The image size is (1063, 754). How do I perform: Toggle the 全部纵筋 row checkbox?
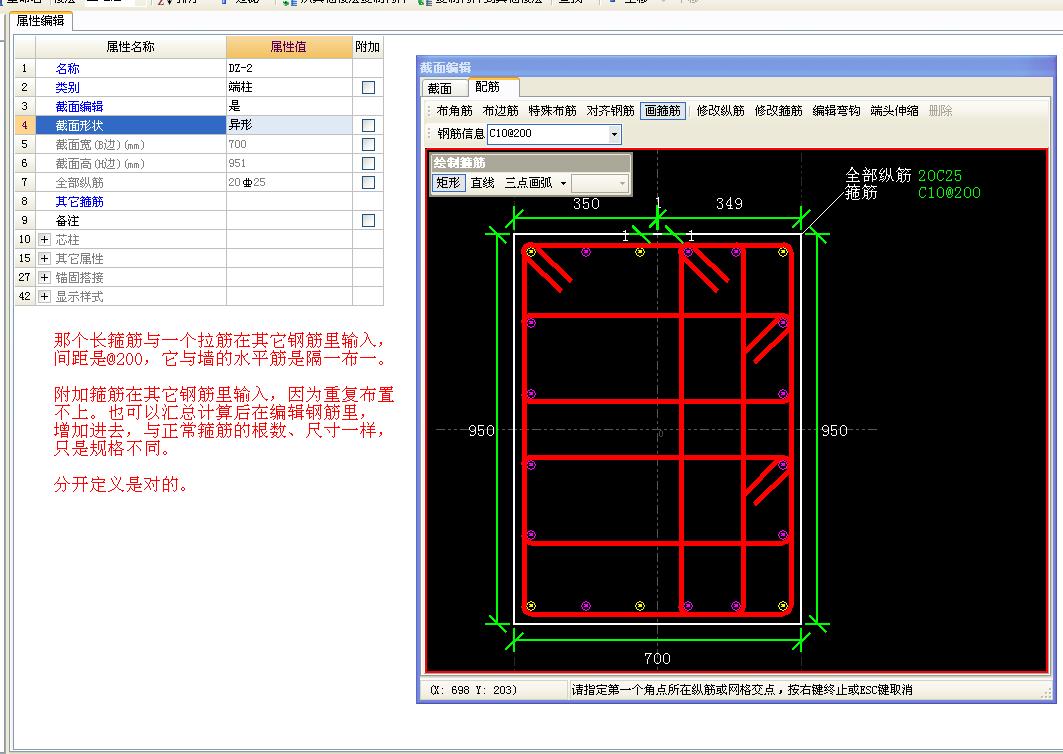368,182
